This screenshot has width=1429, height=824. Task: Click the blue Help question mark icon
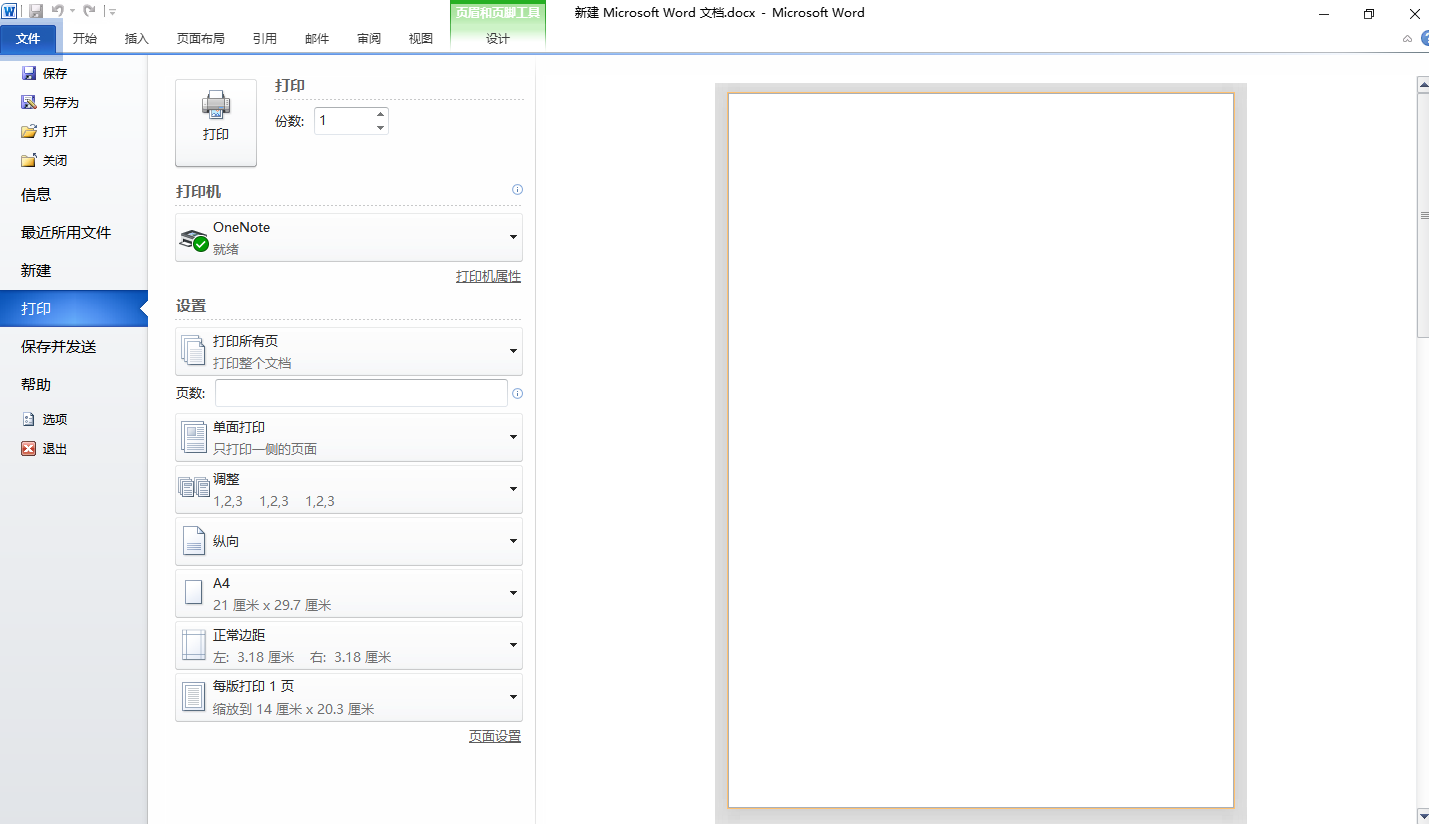[1425, 38]
